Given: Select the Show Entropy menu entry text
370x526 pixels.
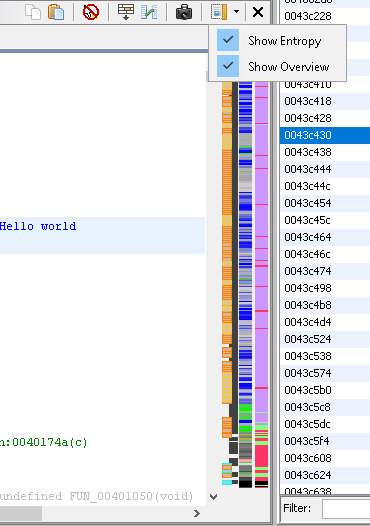Looking at the screenshot, I should click(x=284, y=41).
